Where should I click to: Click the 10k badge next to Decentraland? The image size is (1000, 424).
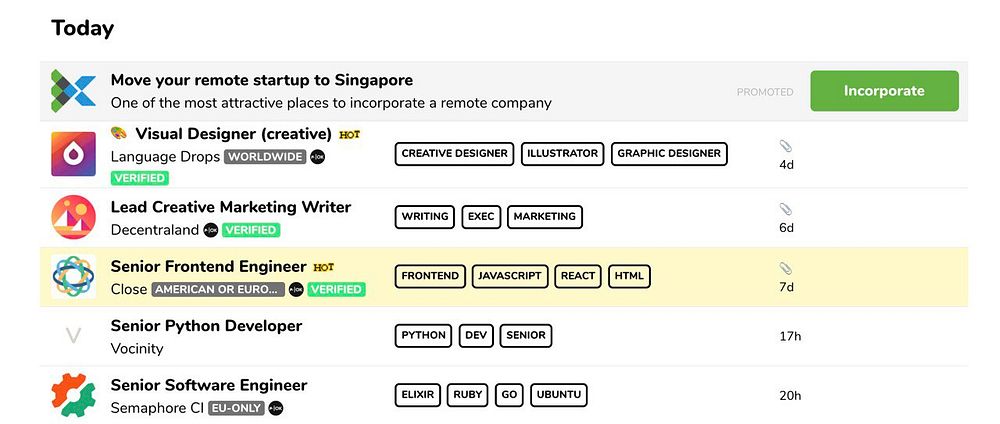pyautogui.click(x=210, y=230)
